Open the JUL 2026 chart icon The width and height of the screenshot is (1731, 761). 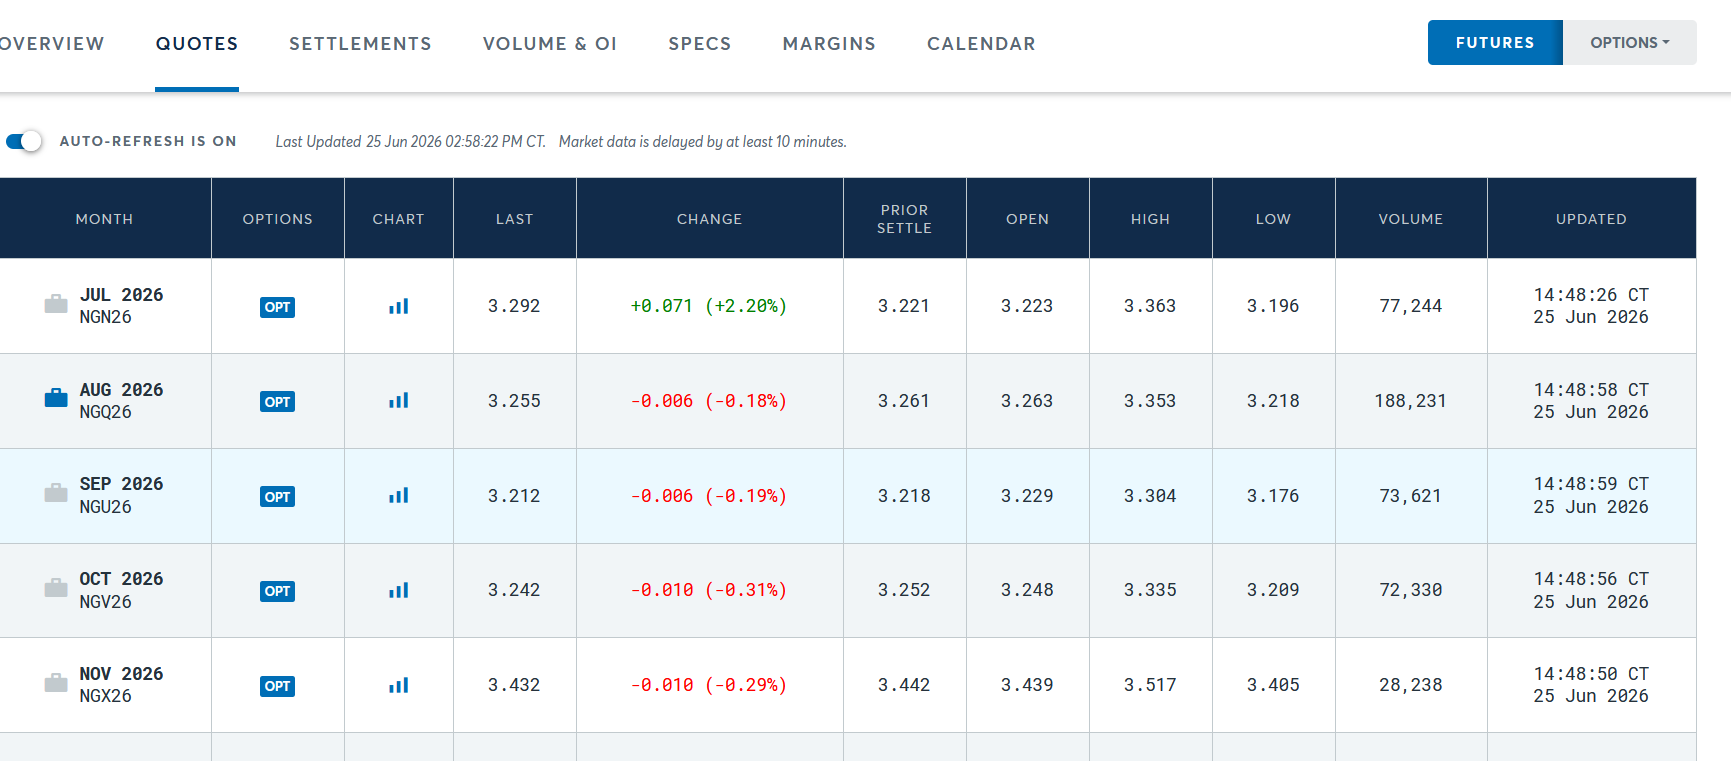point(399,306)
